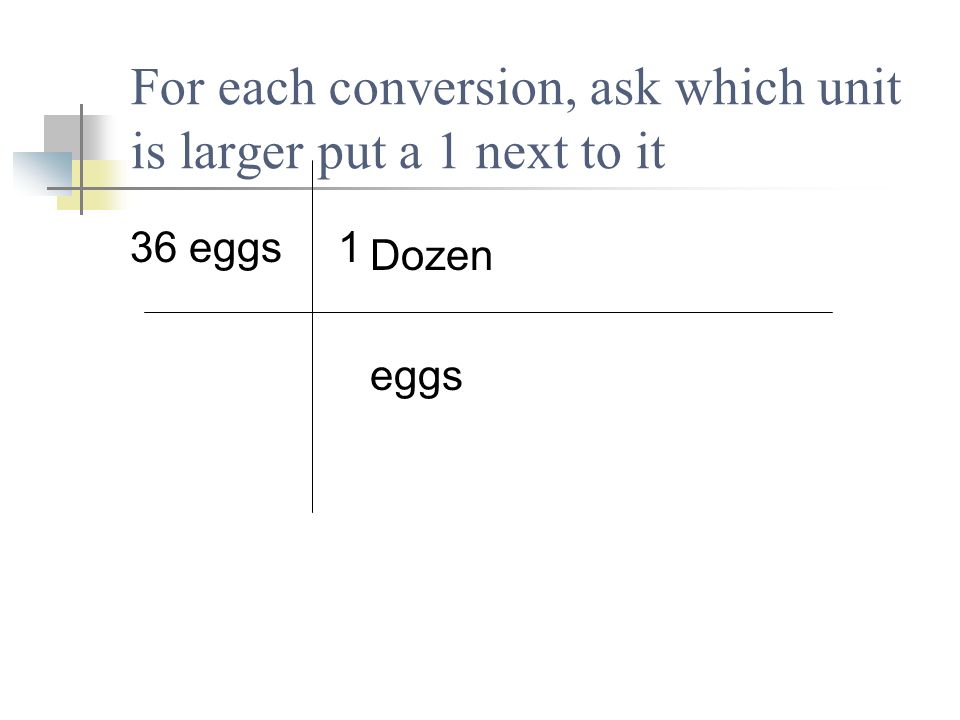The height and width of the screenshot is (720, 960).
Task: Select the word "put" in the title
Action: click(352, 154)
